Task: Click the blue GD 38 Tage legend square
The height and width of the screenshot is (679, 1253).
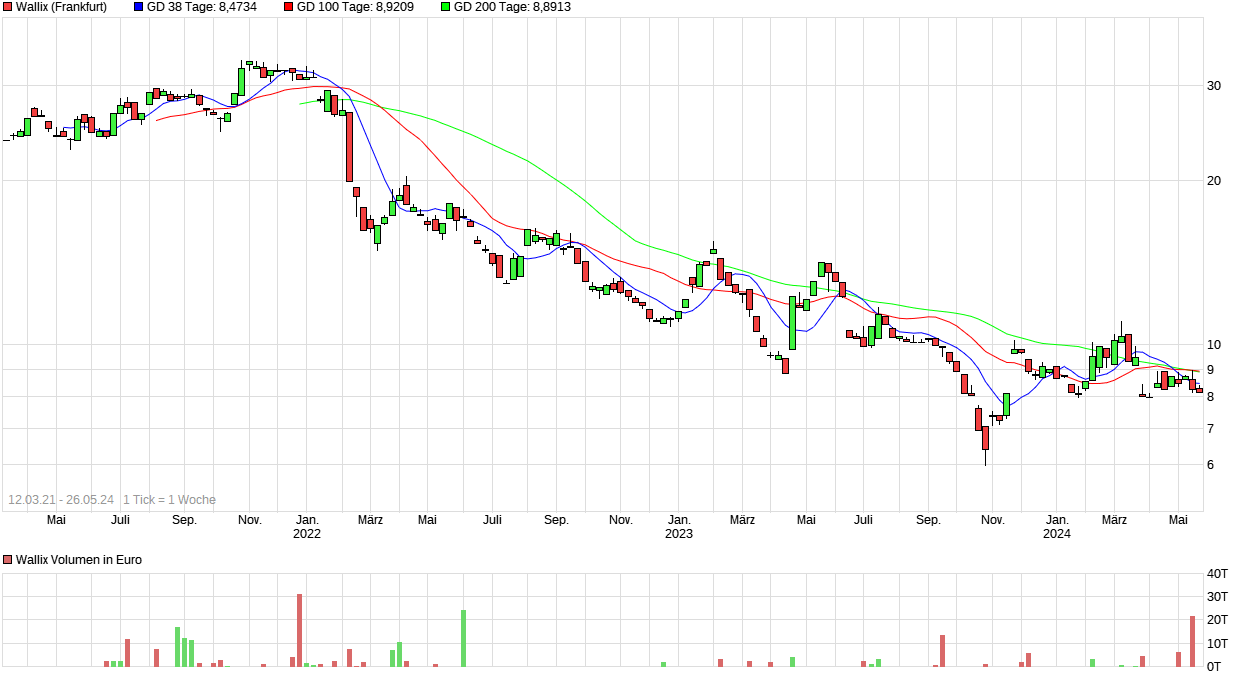Action: coord(138,7)
